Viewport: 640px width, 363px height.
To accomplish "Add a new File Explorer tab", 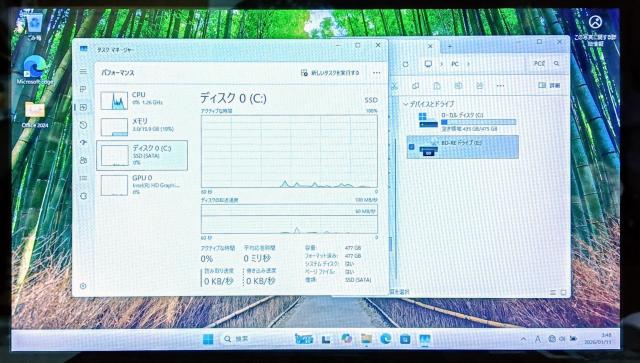I will pyautogui.click(x=449, y=47).
